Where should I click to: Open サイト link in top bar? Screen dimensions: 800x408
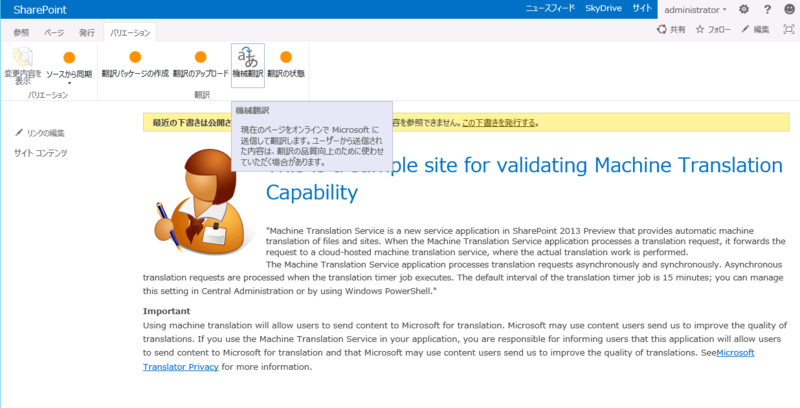(642, 8)
